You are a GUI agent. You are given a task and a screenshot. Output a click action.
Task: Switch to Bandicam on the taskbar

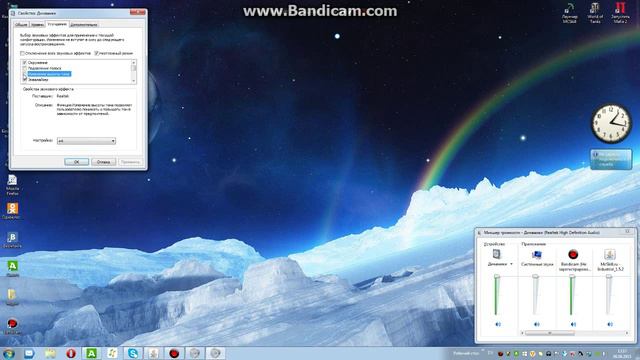tap(174, 353)
